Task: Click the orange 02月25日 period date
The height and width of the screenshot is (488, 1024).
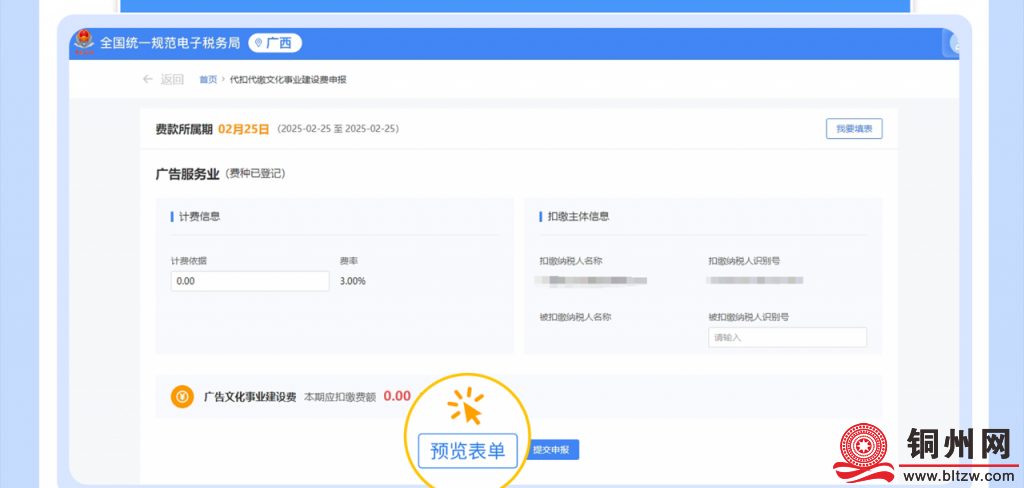Action: (x=244, y=129)
